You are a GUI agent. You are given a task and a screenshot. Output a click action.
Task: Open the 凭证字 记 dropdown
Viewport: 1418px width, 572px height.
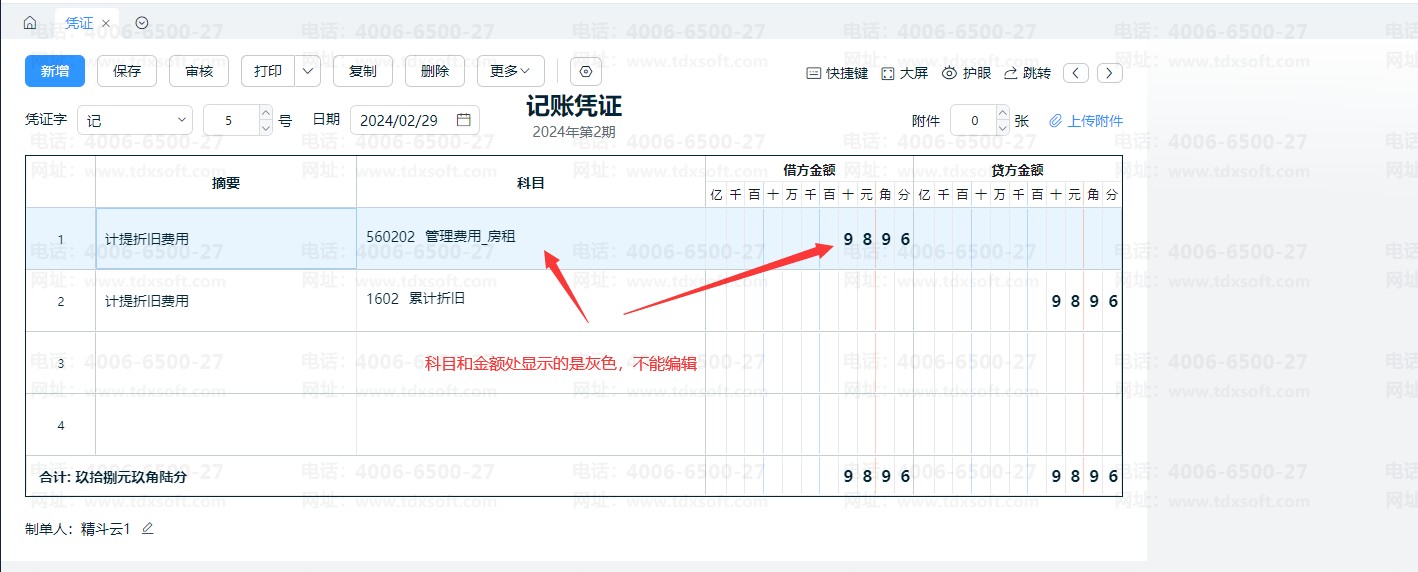pyautogui.click(x=134, y=120)
